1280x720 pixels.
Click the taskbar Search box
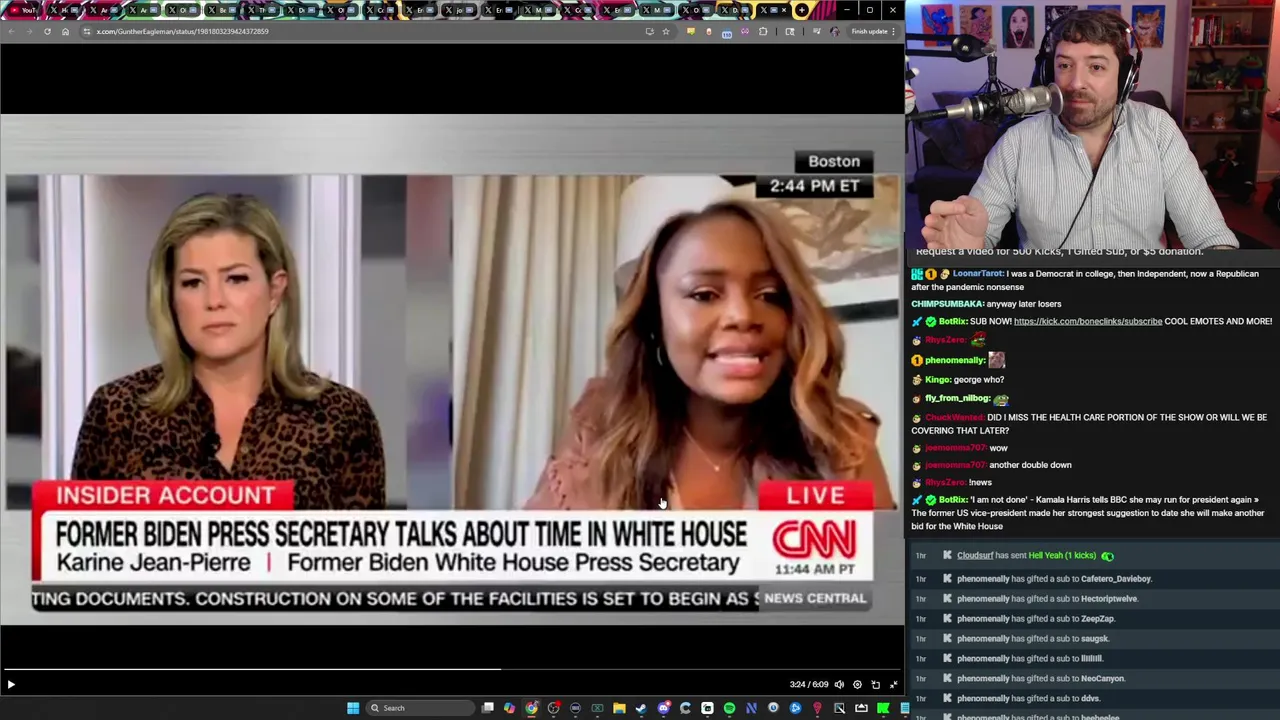point(420,708)
